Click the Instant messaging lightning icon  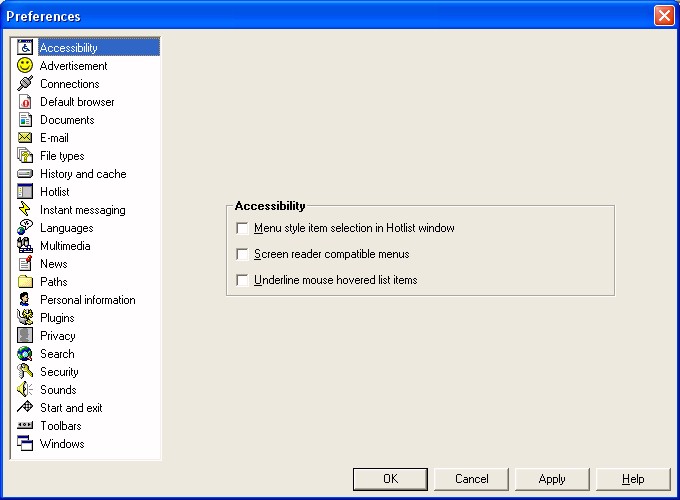point(25,209)
